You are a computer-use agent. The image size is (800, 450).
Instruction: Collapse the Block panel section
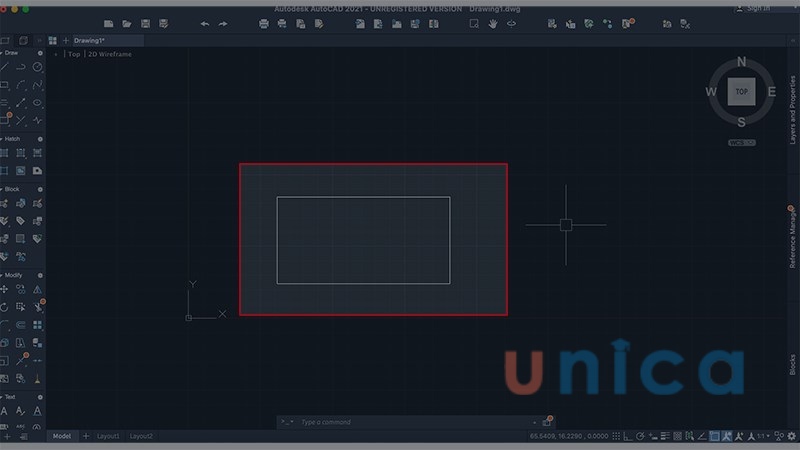pos(2,189)
